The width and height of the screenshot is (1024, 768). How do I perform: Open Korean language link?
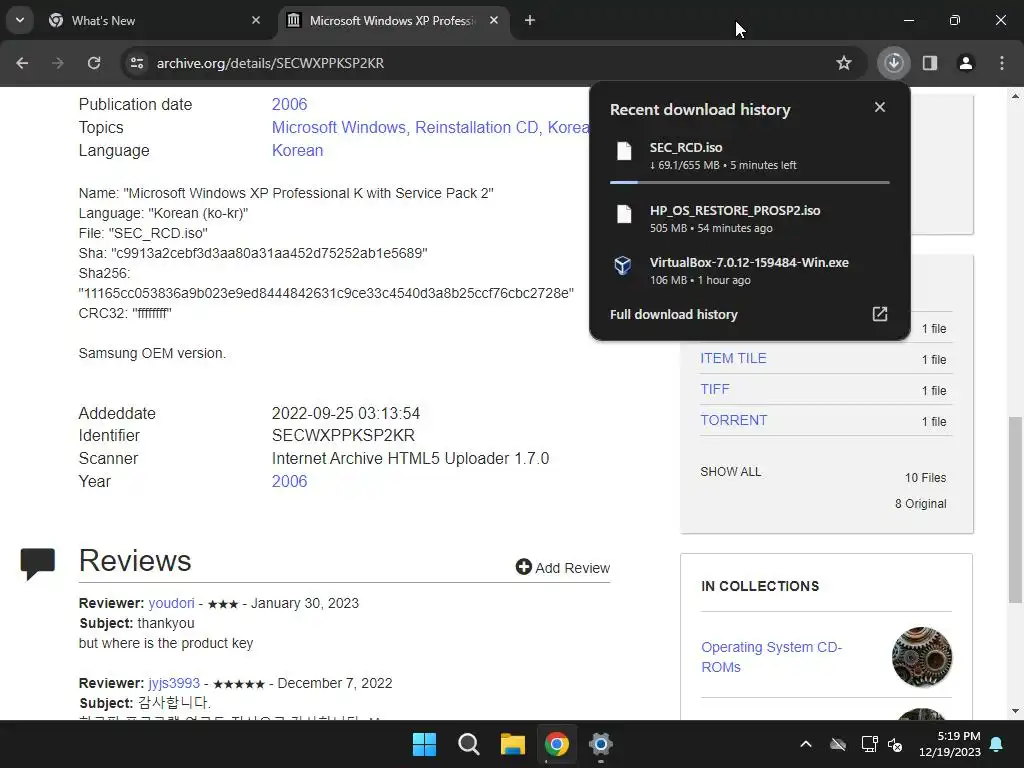coord(297,150)
